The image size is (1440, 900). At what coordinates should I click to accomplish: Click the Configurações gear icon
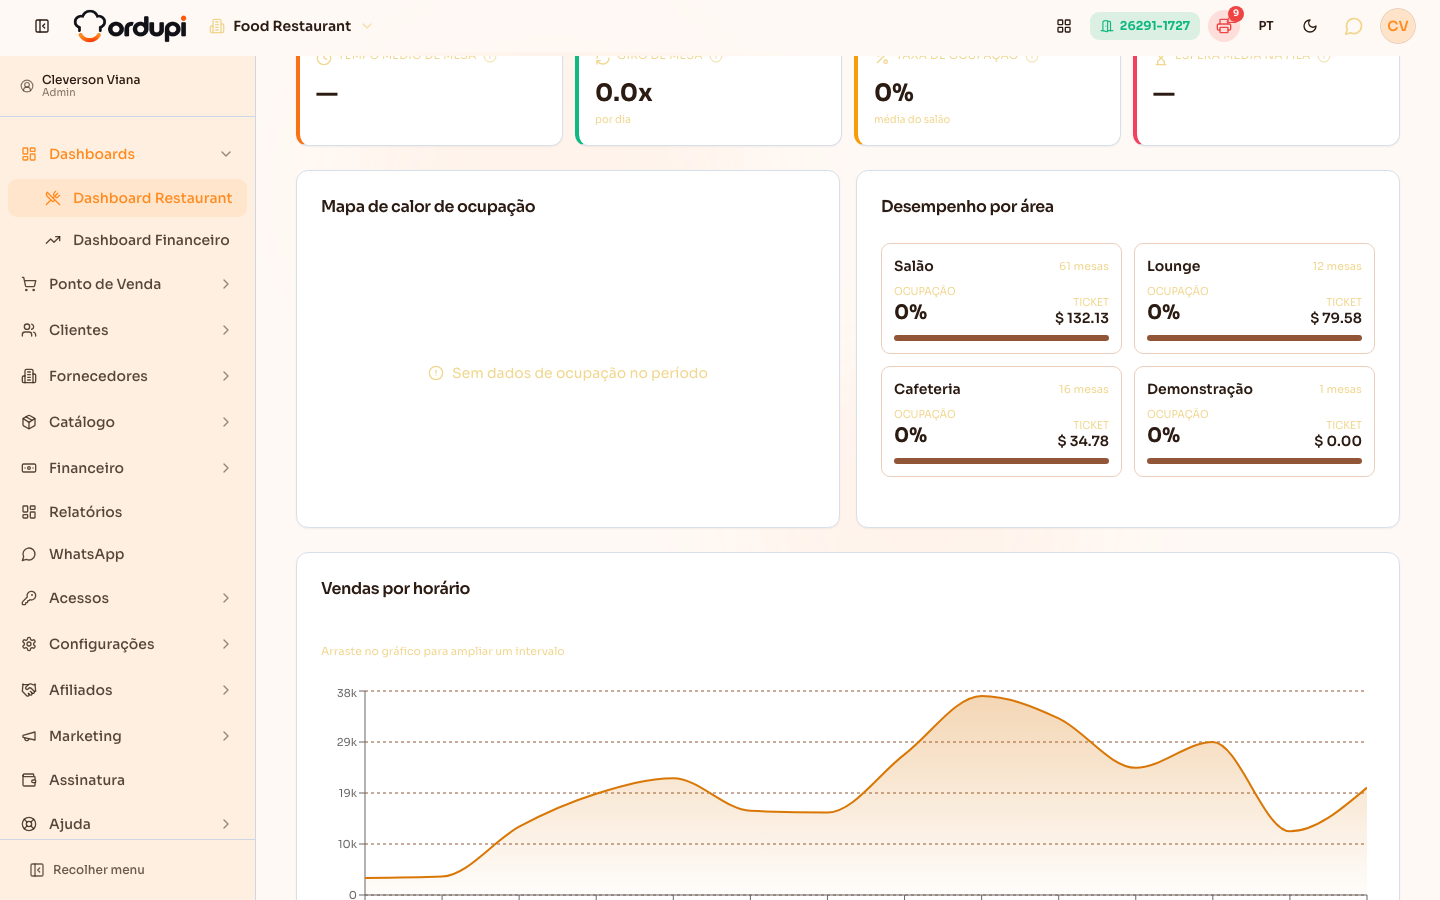pos(29,644)
